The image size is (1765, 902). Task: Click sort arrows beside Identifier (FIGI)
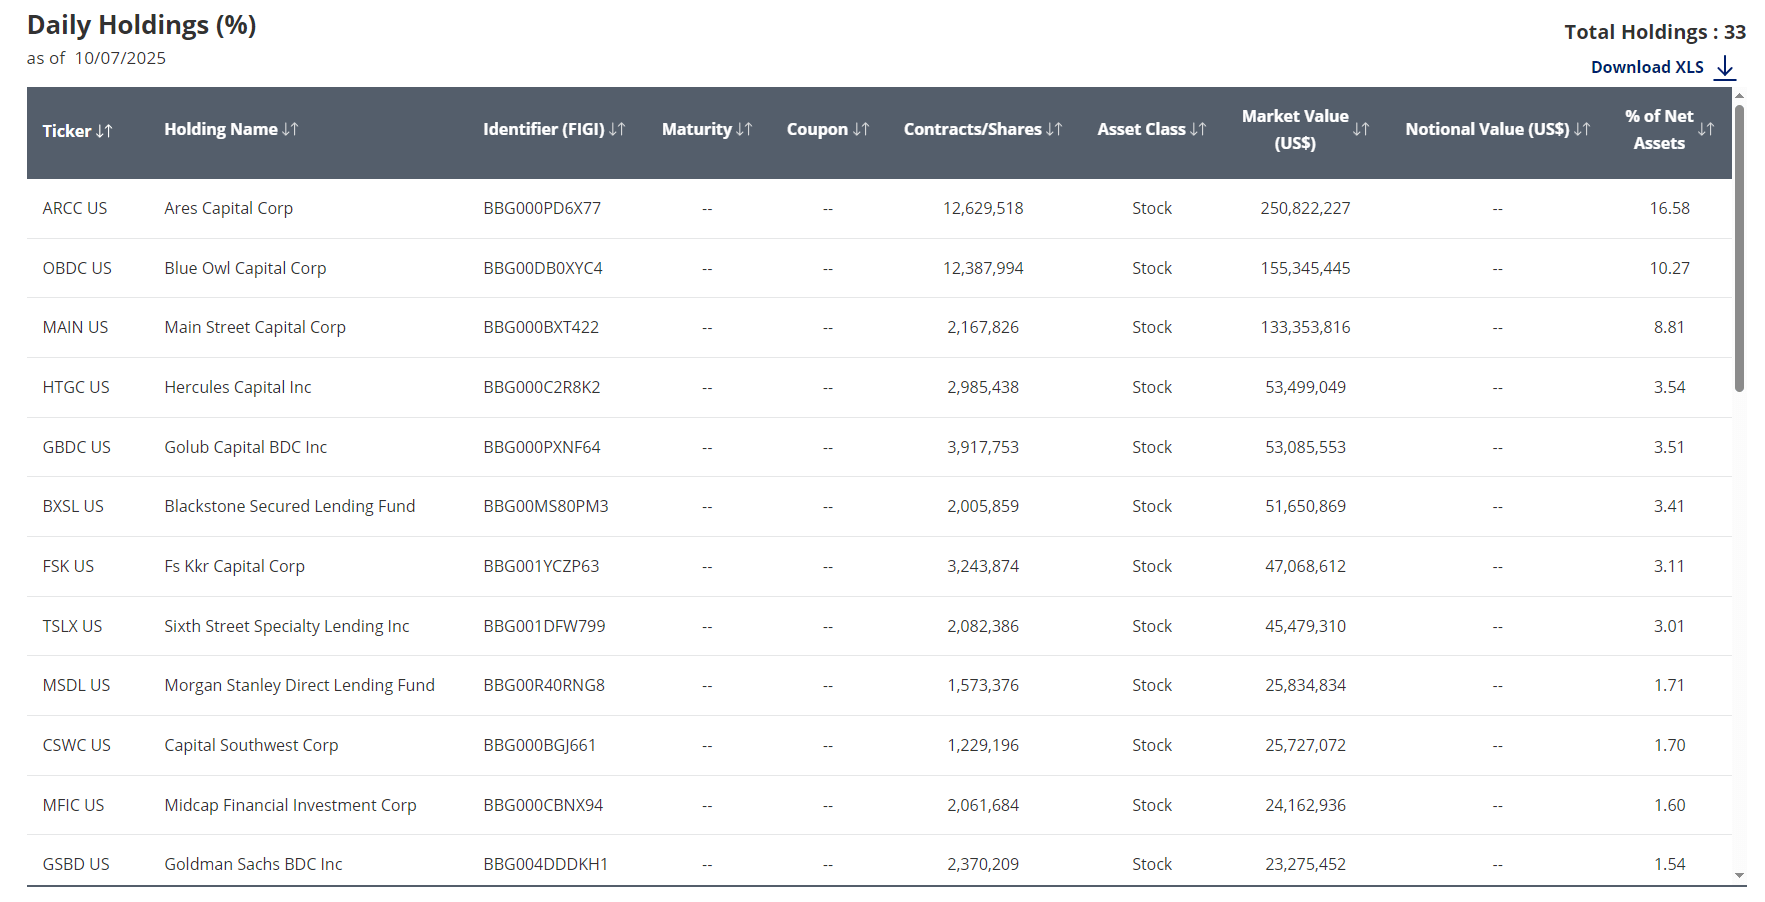(x=617, y=129)
